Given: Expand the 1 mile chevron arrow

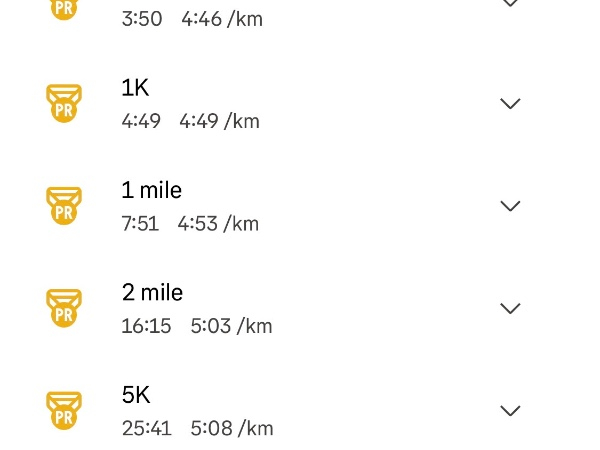Looking at the screenshot, I should click(x=510, y=206).
